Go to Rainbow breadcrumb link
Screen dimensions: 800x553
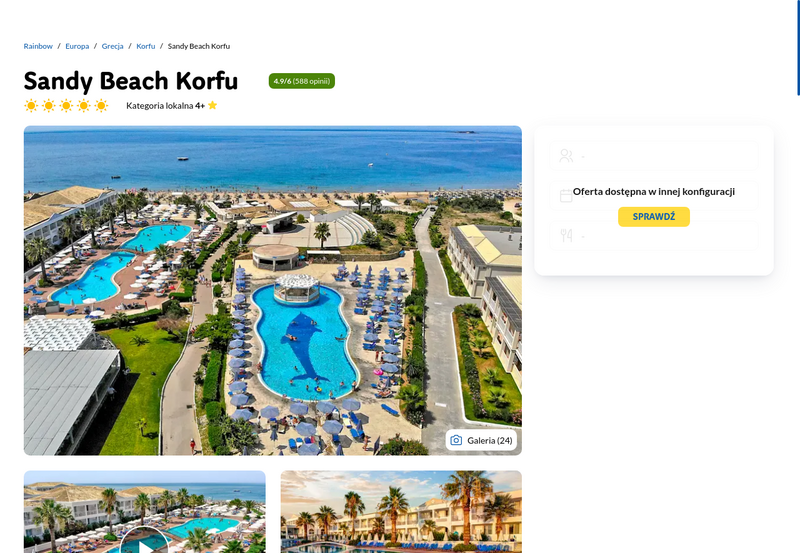tap(38, 46)
